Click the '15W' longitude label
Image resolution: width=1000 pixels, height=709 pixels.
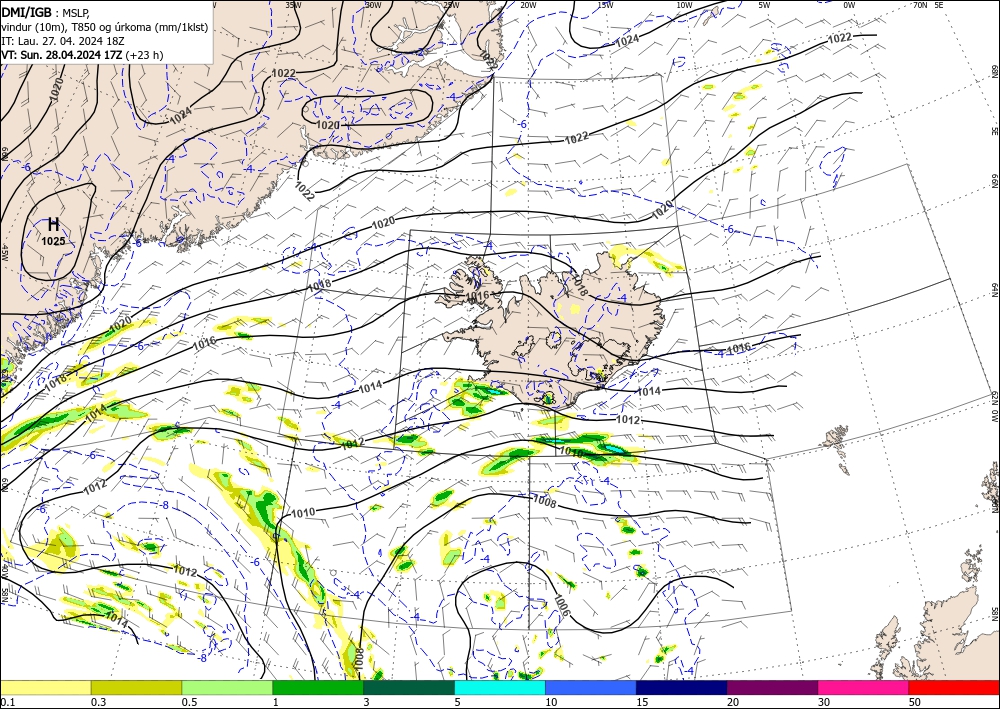pos(606,5)
